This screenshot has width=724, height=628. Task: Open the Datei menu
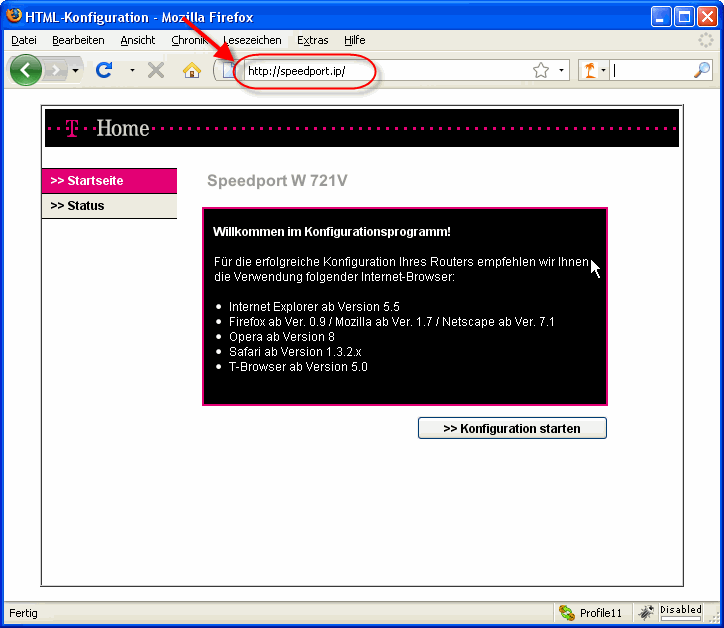[x=24, y=40]
